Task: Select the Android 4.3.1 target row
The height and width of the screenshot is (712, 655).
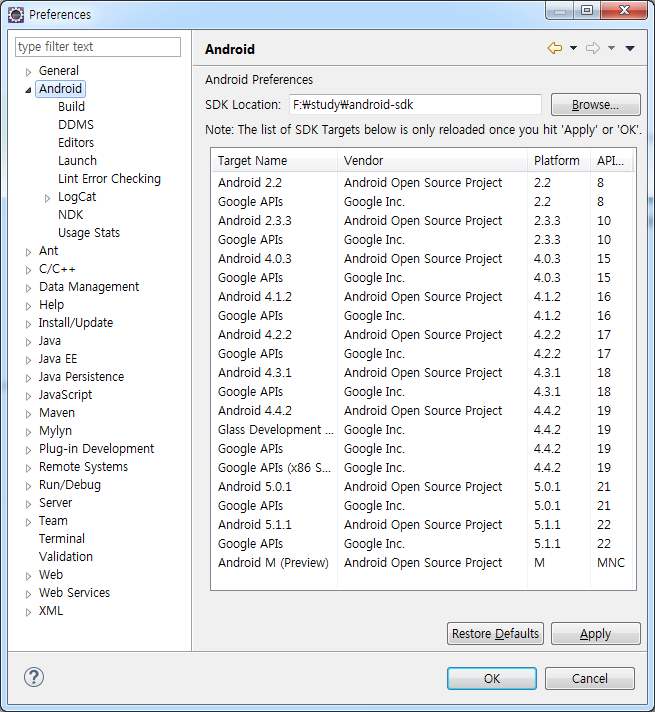Action: (422, 373)
